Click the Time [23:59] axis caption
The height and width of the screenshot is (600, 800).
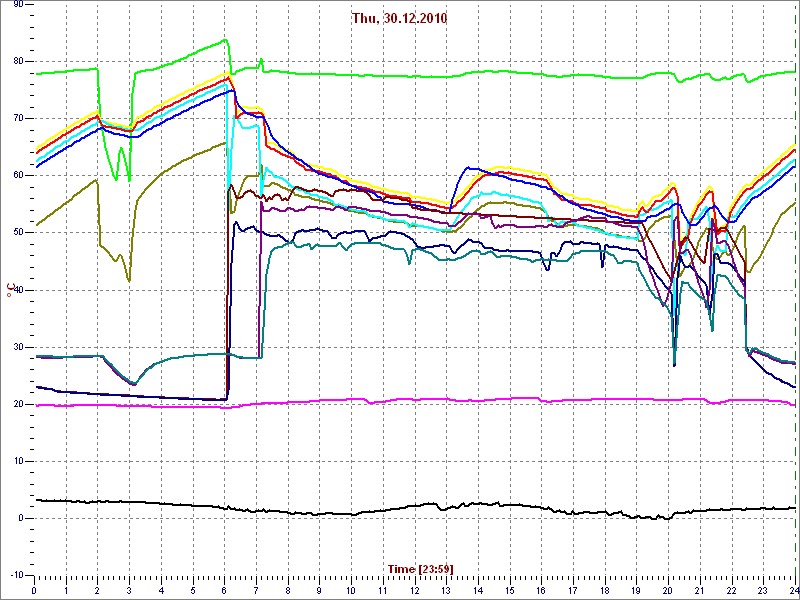[x=421, y=568]
